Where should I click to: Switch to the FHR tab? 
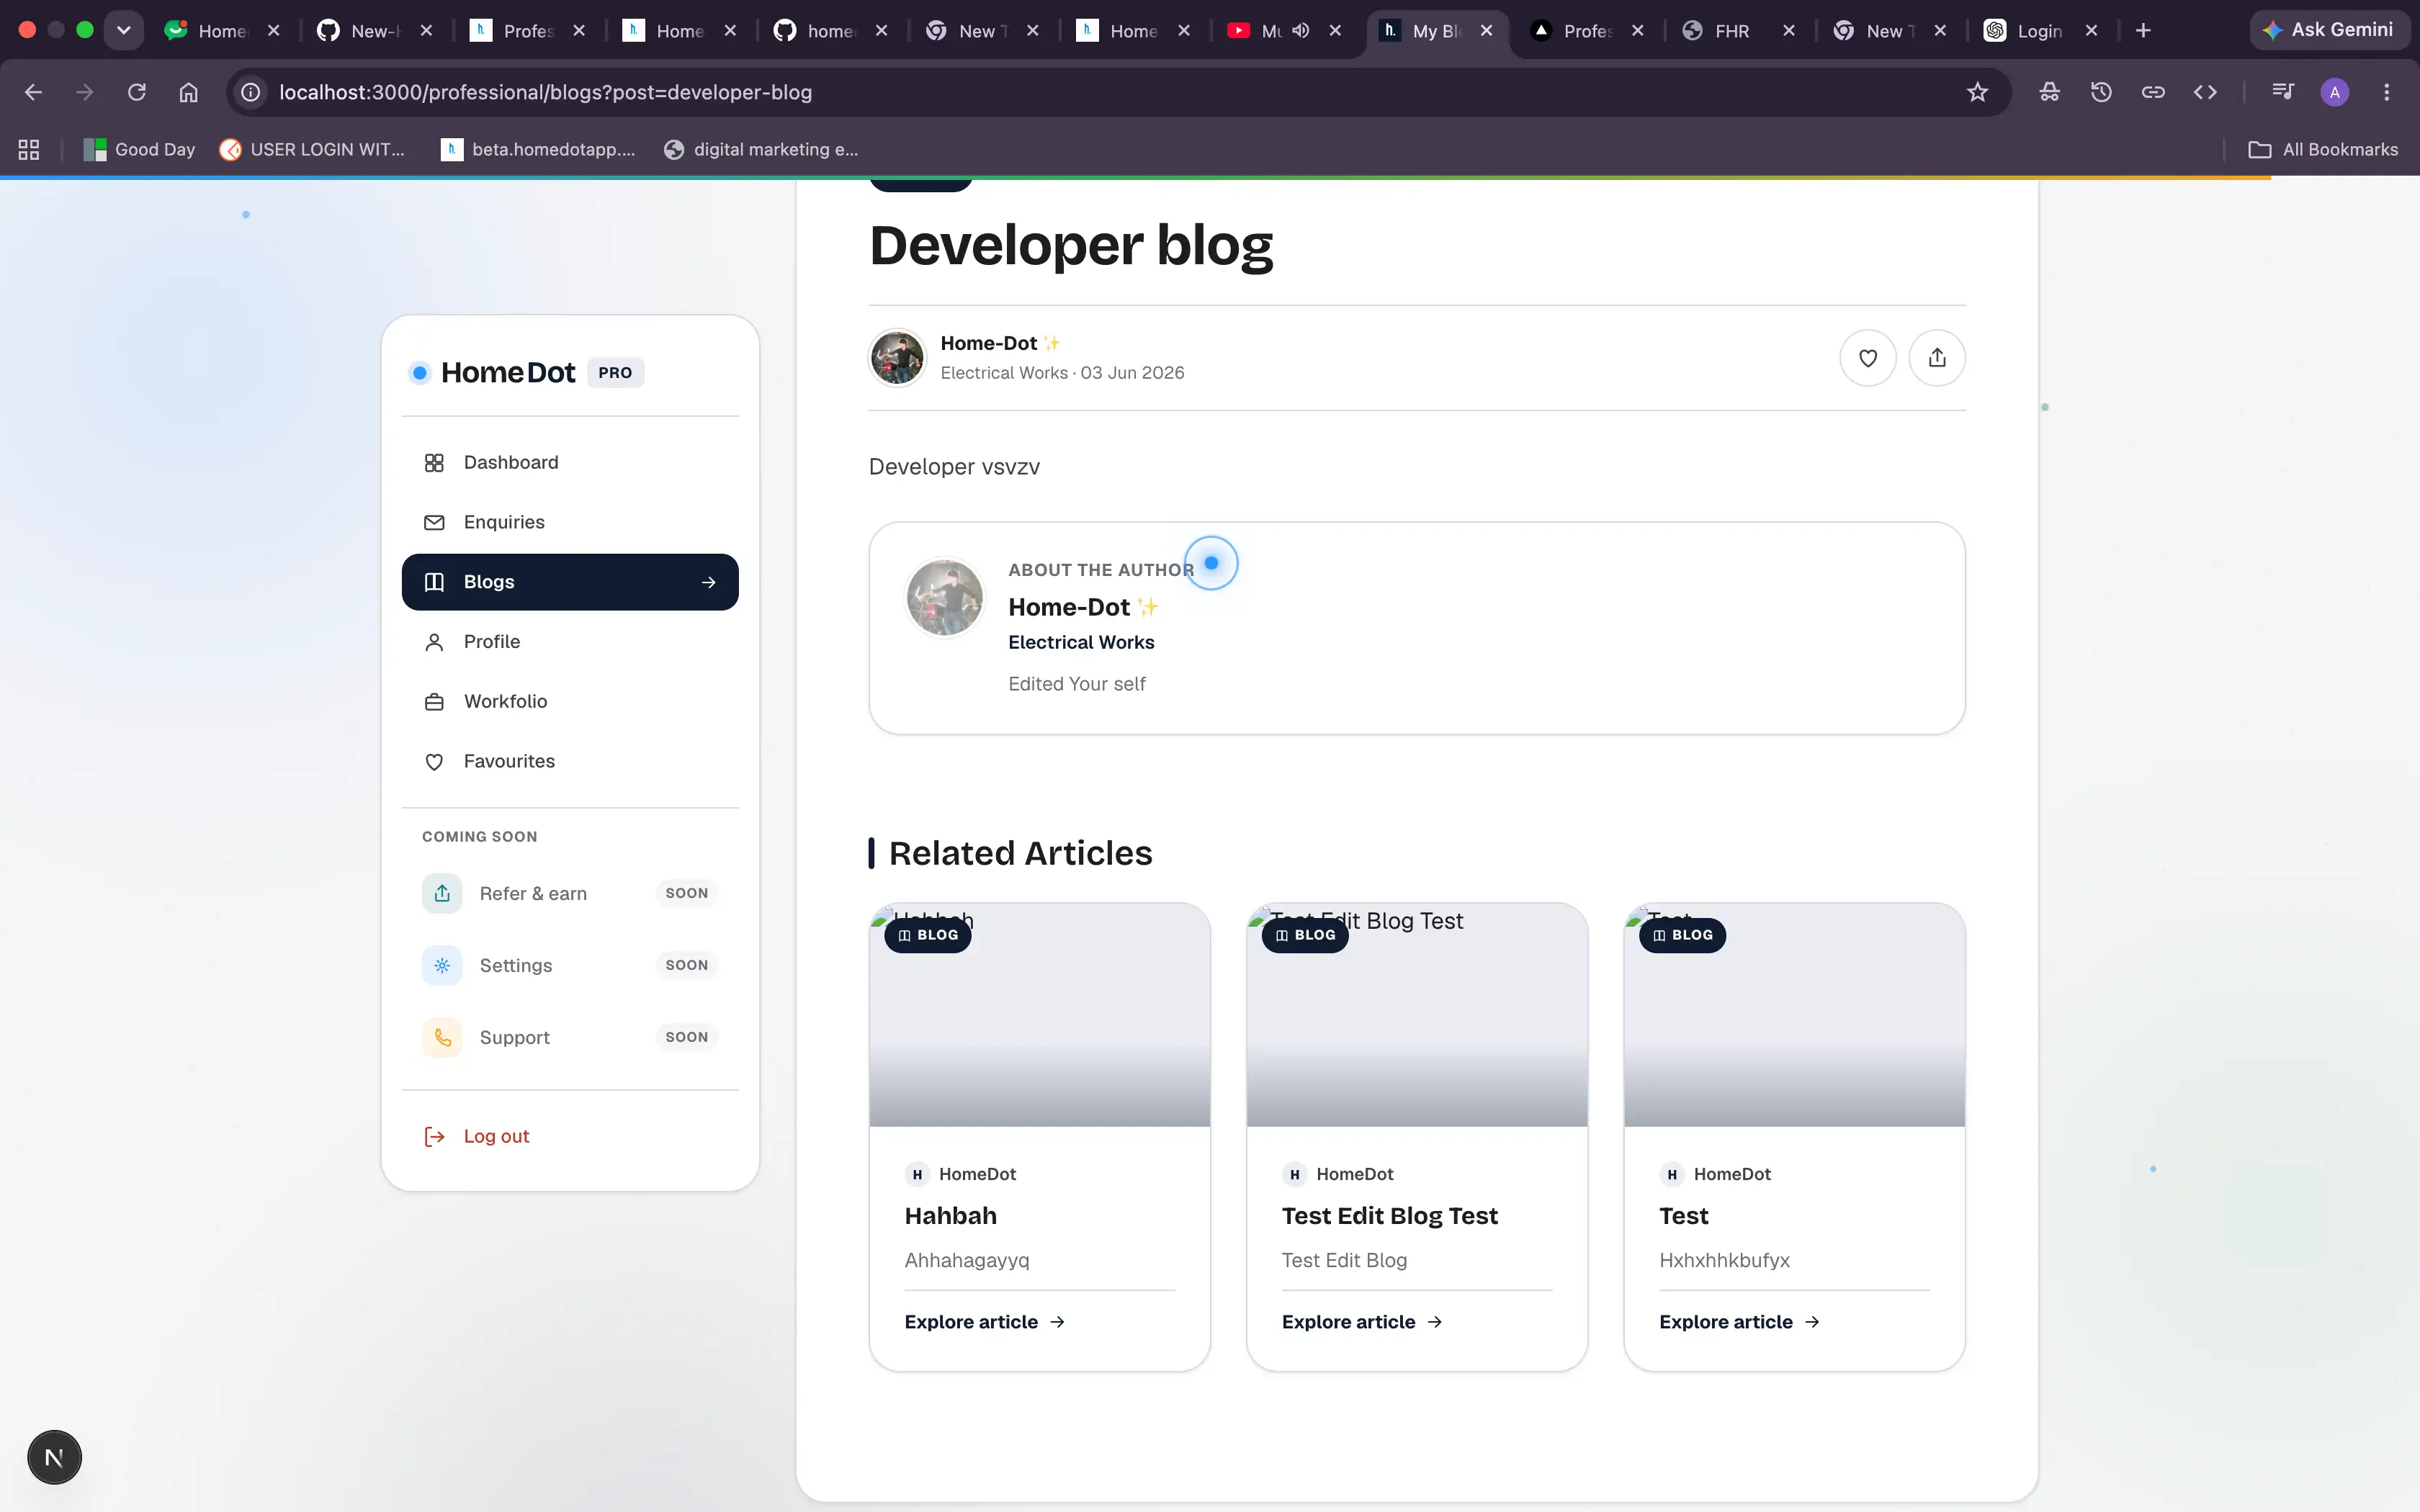point(1737,31)
